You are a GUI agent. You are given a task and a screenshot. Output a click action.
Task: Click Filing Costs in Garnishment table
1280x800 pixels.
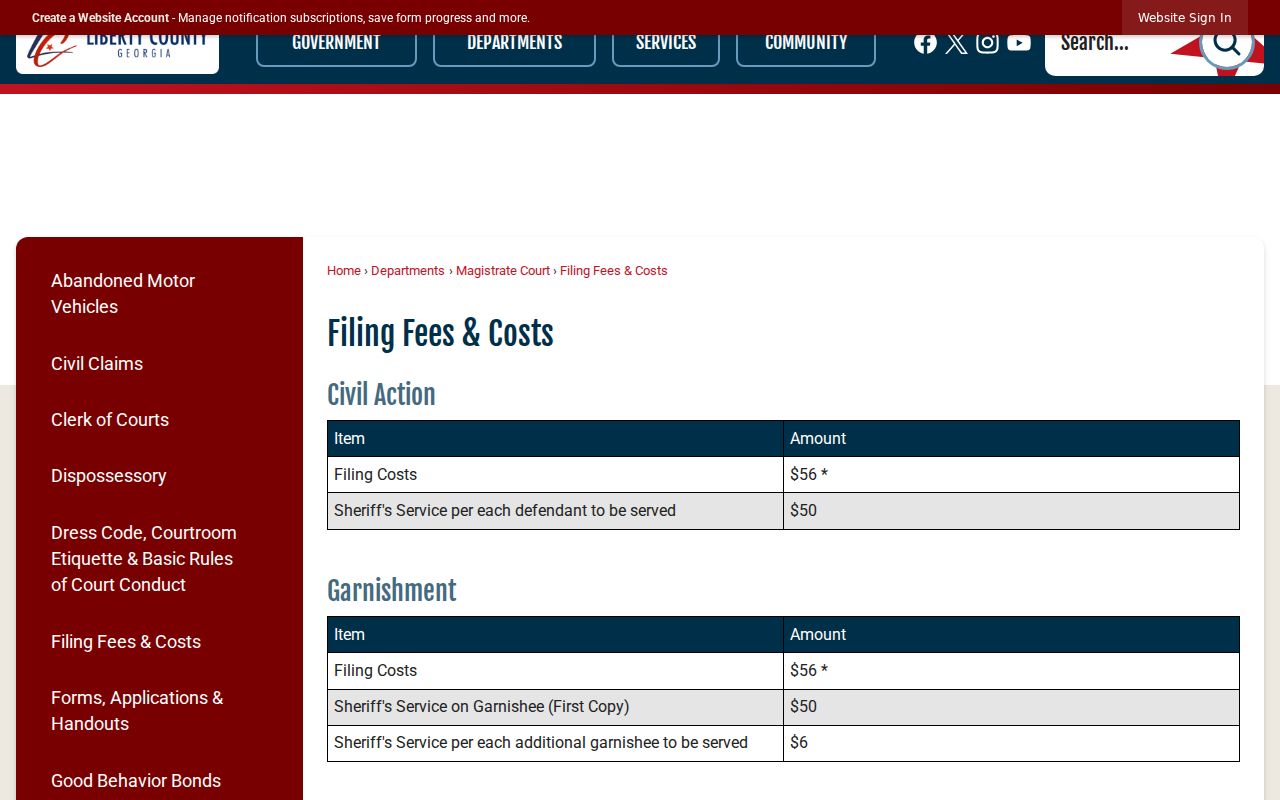point(555,671)
